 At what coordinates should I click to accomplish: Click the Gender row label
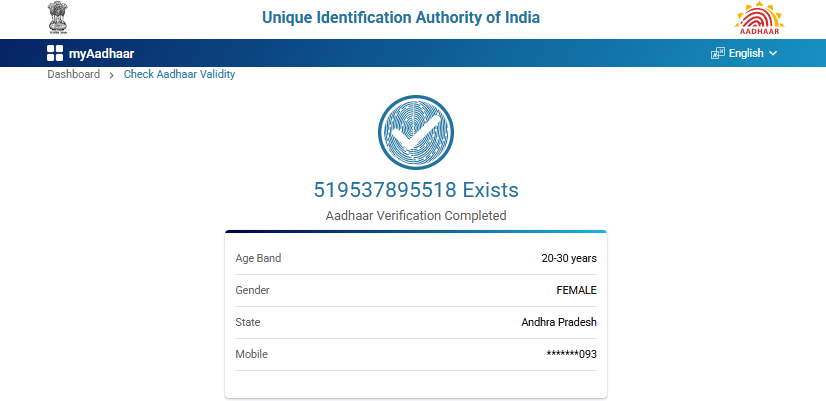(x=253, y=290)
